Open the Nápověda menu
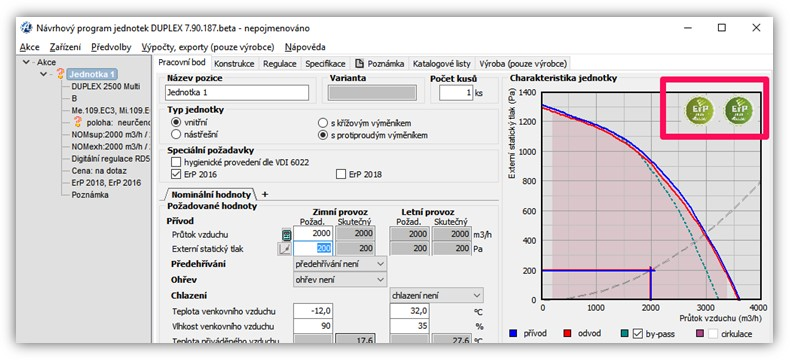790x360 pixels. [305, 47]
